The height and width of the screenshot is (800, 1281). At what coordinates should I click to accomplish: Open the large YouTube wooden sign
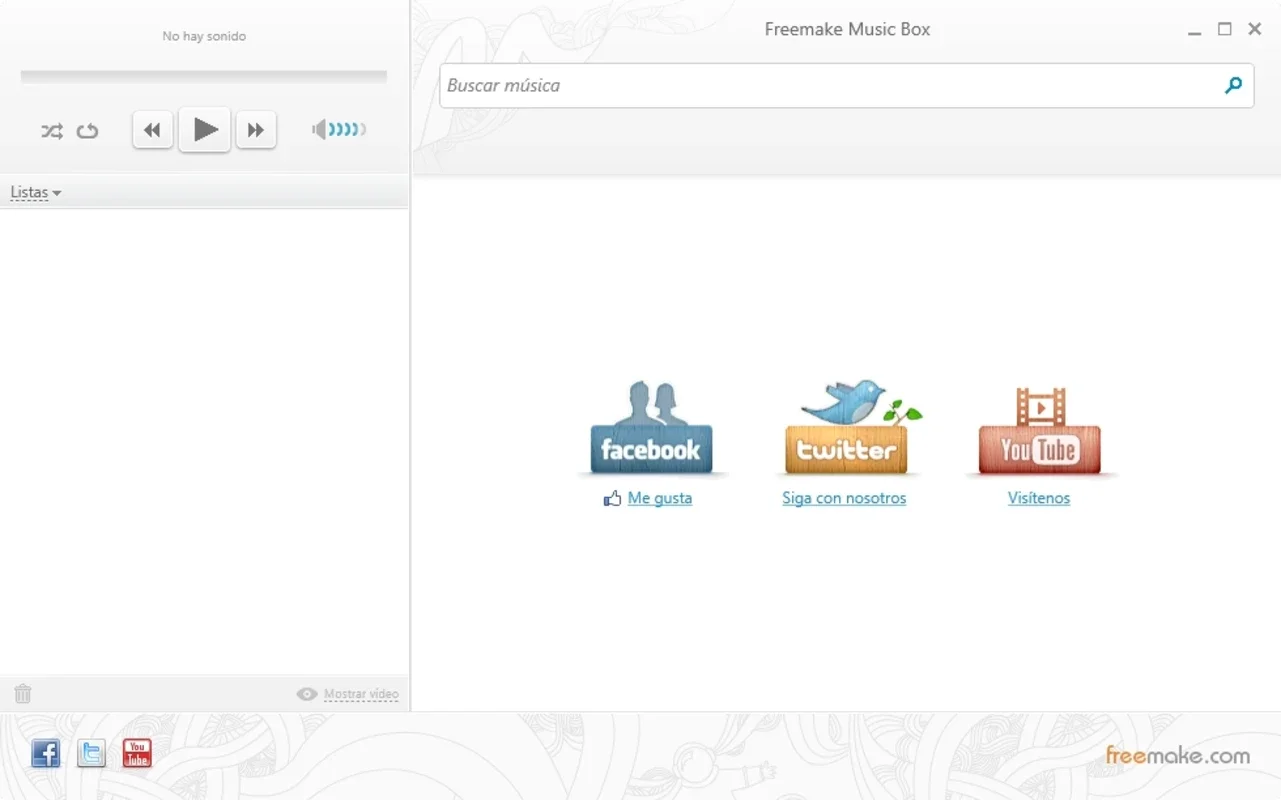tap(1039, 431)
